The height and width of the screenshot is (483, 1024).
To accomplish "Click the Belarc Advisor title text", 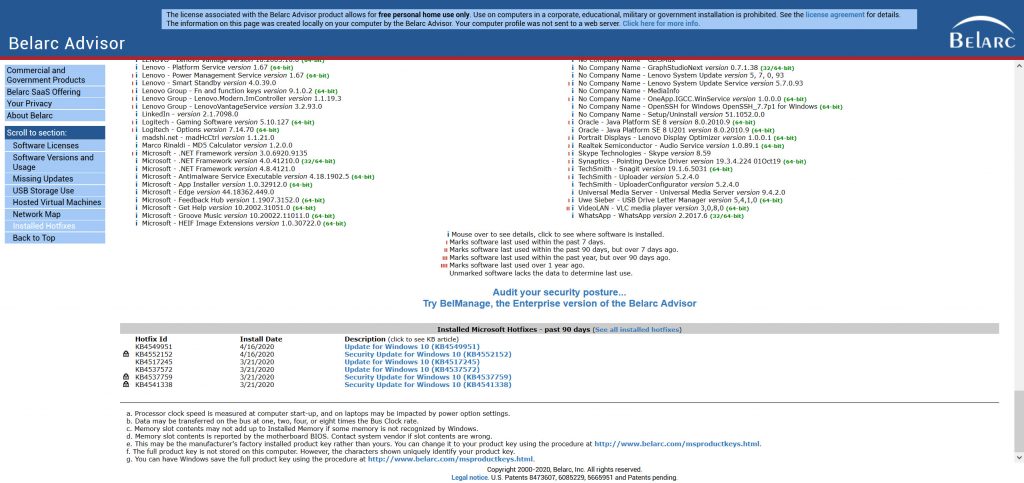I will pos(67,44).
